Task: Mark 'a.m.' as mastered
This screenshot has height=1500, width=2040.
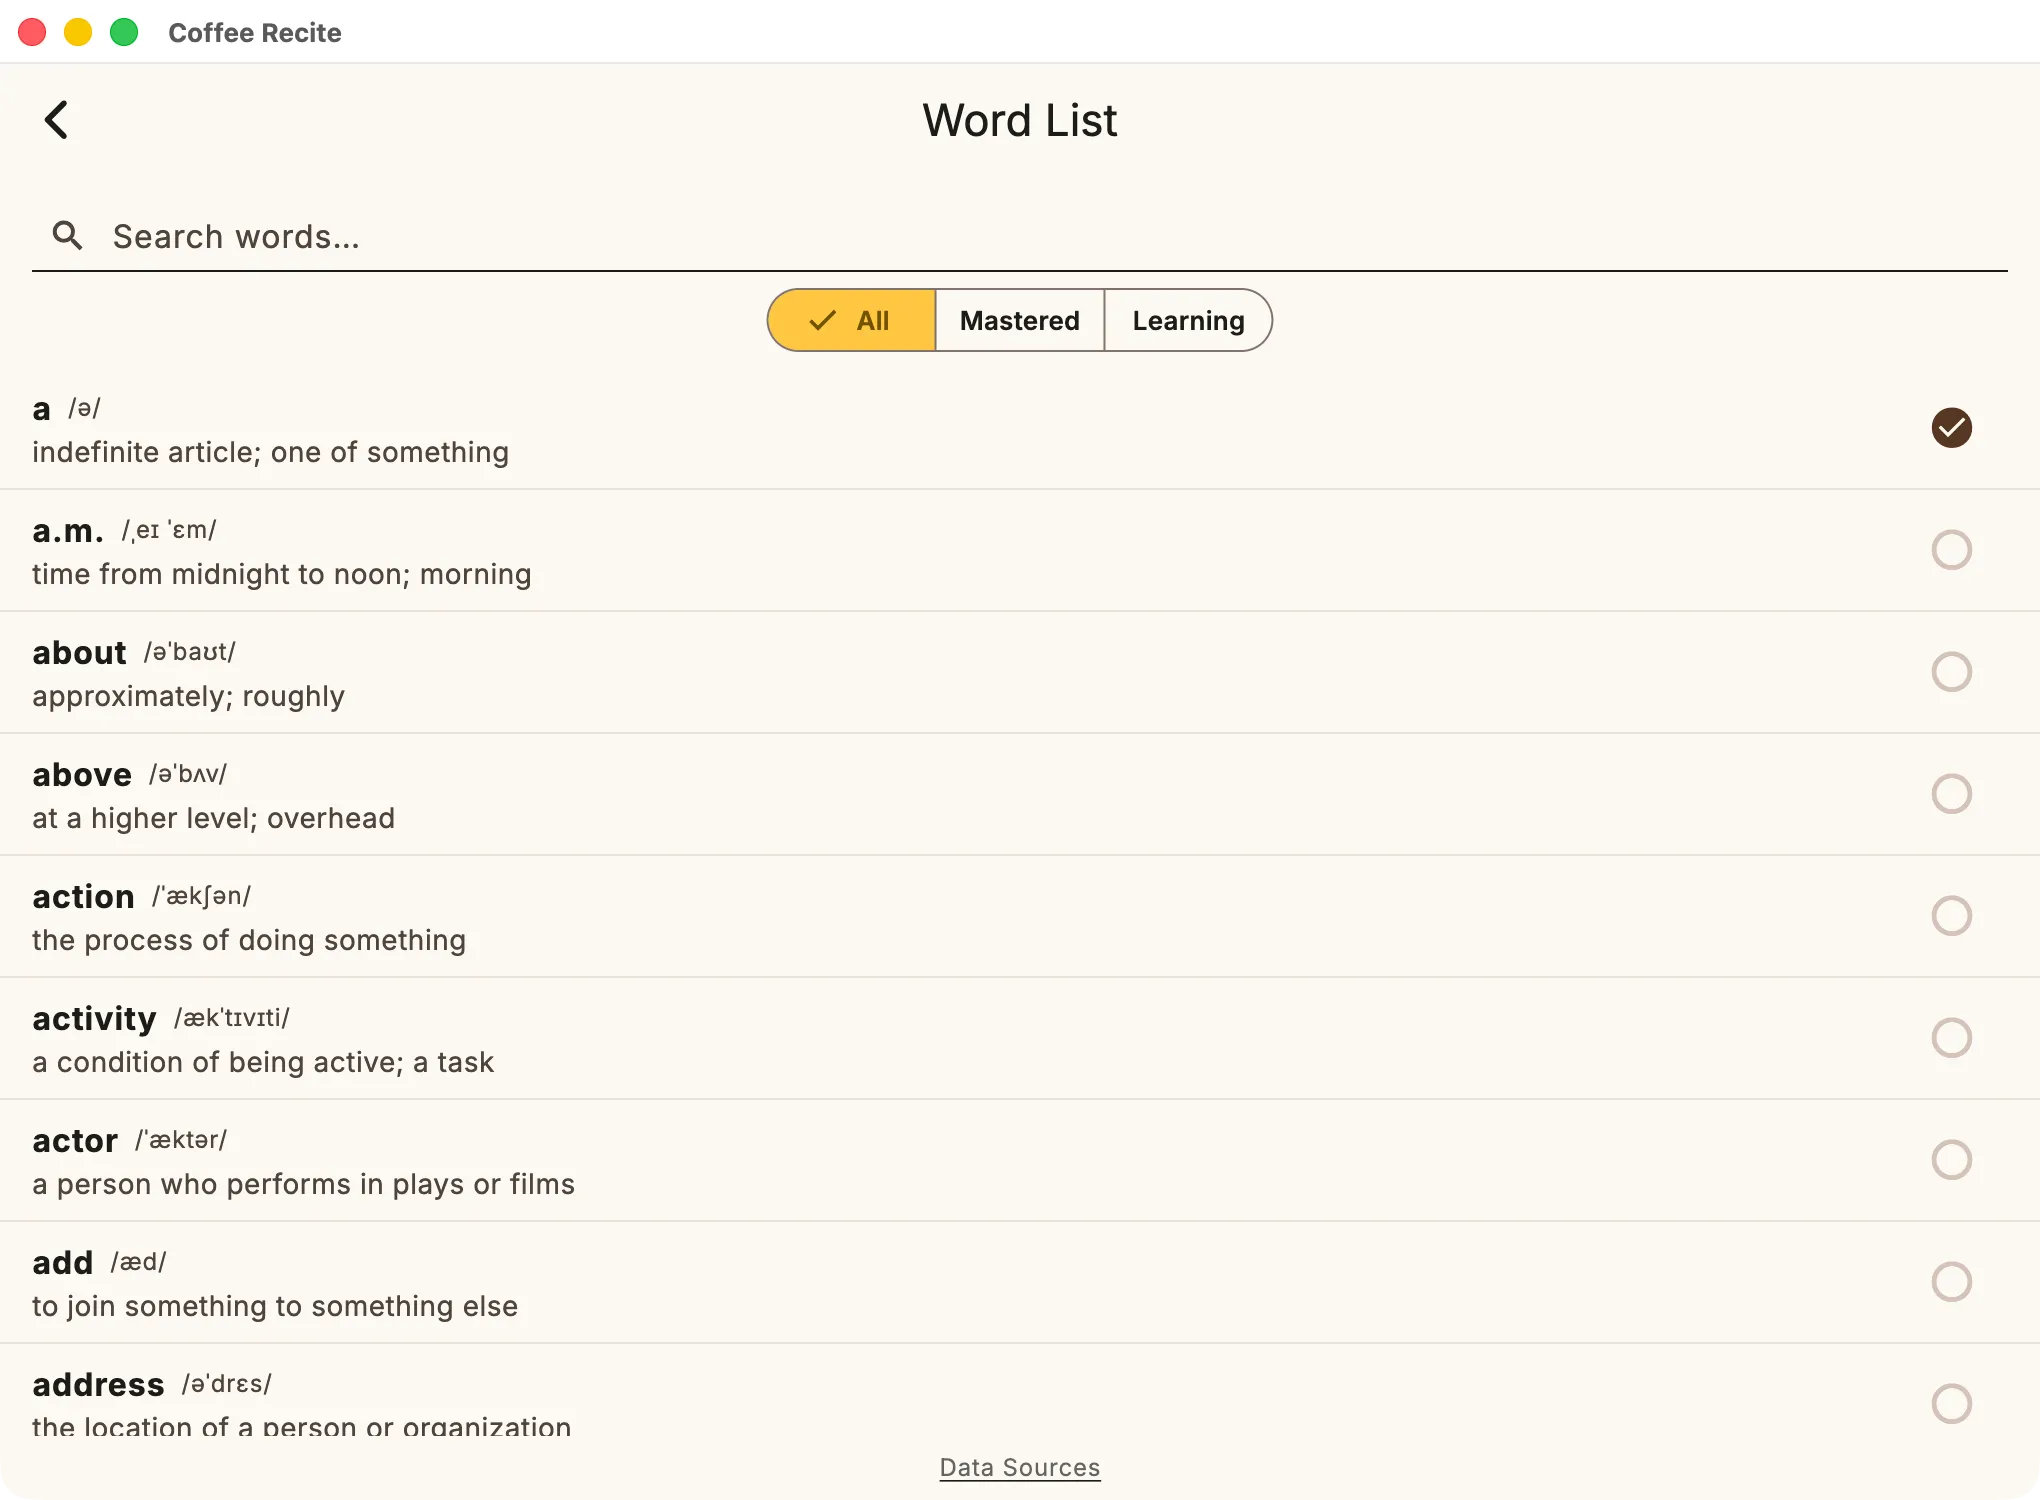Action: pyautogui.click(x=1951, y=550)
